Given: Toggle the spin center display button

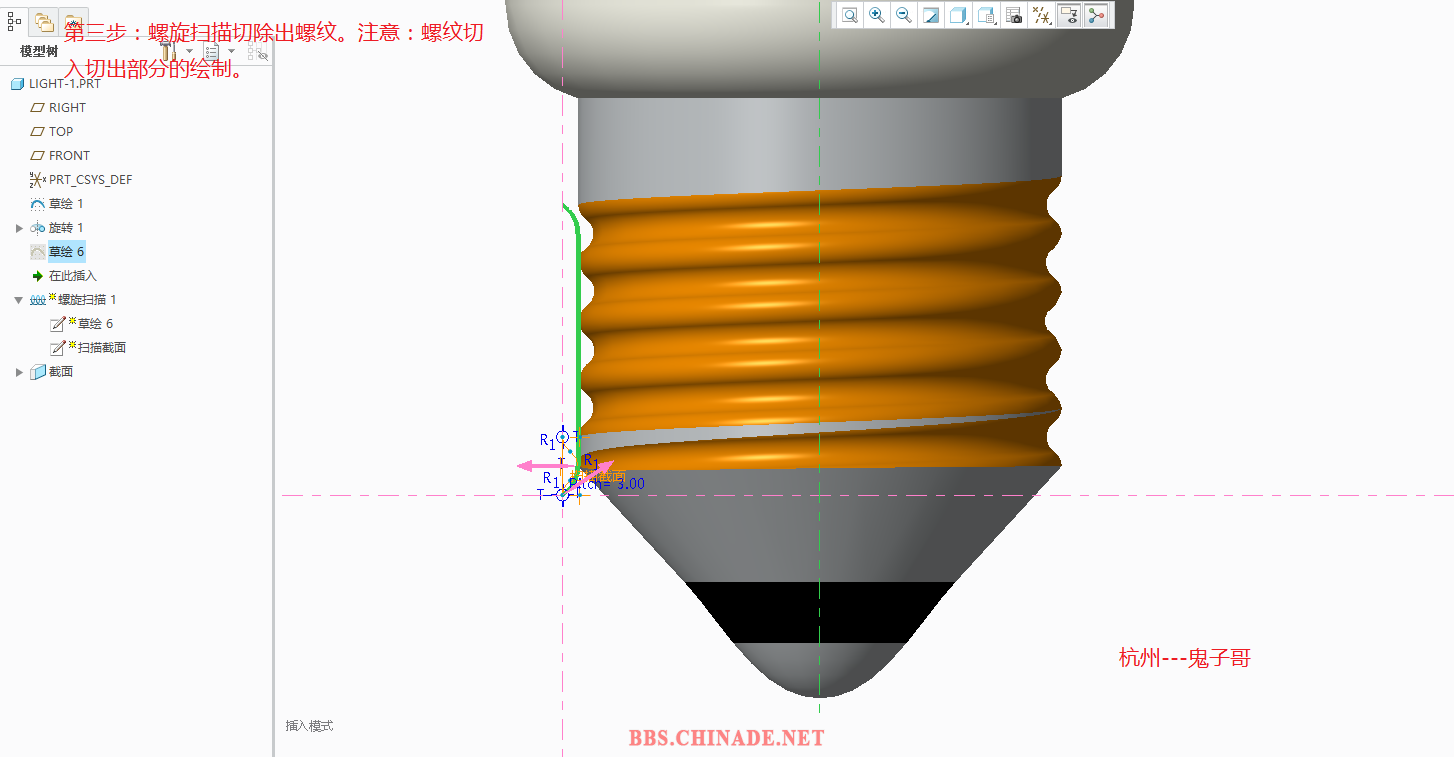Looking at the screenshot, I should (1097, 15).
